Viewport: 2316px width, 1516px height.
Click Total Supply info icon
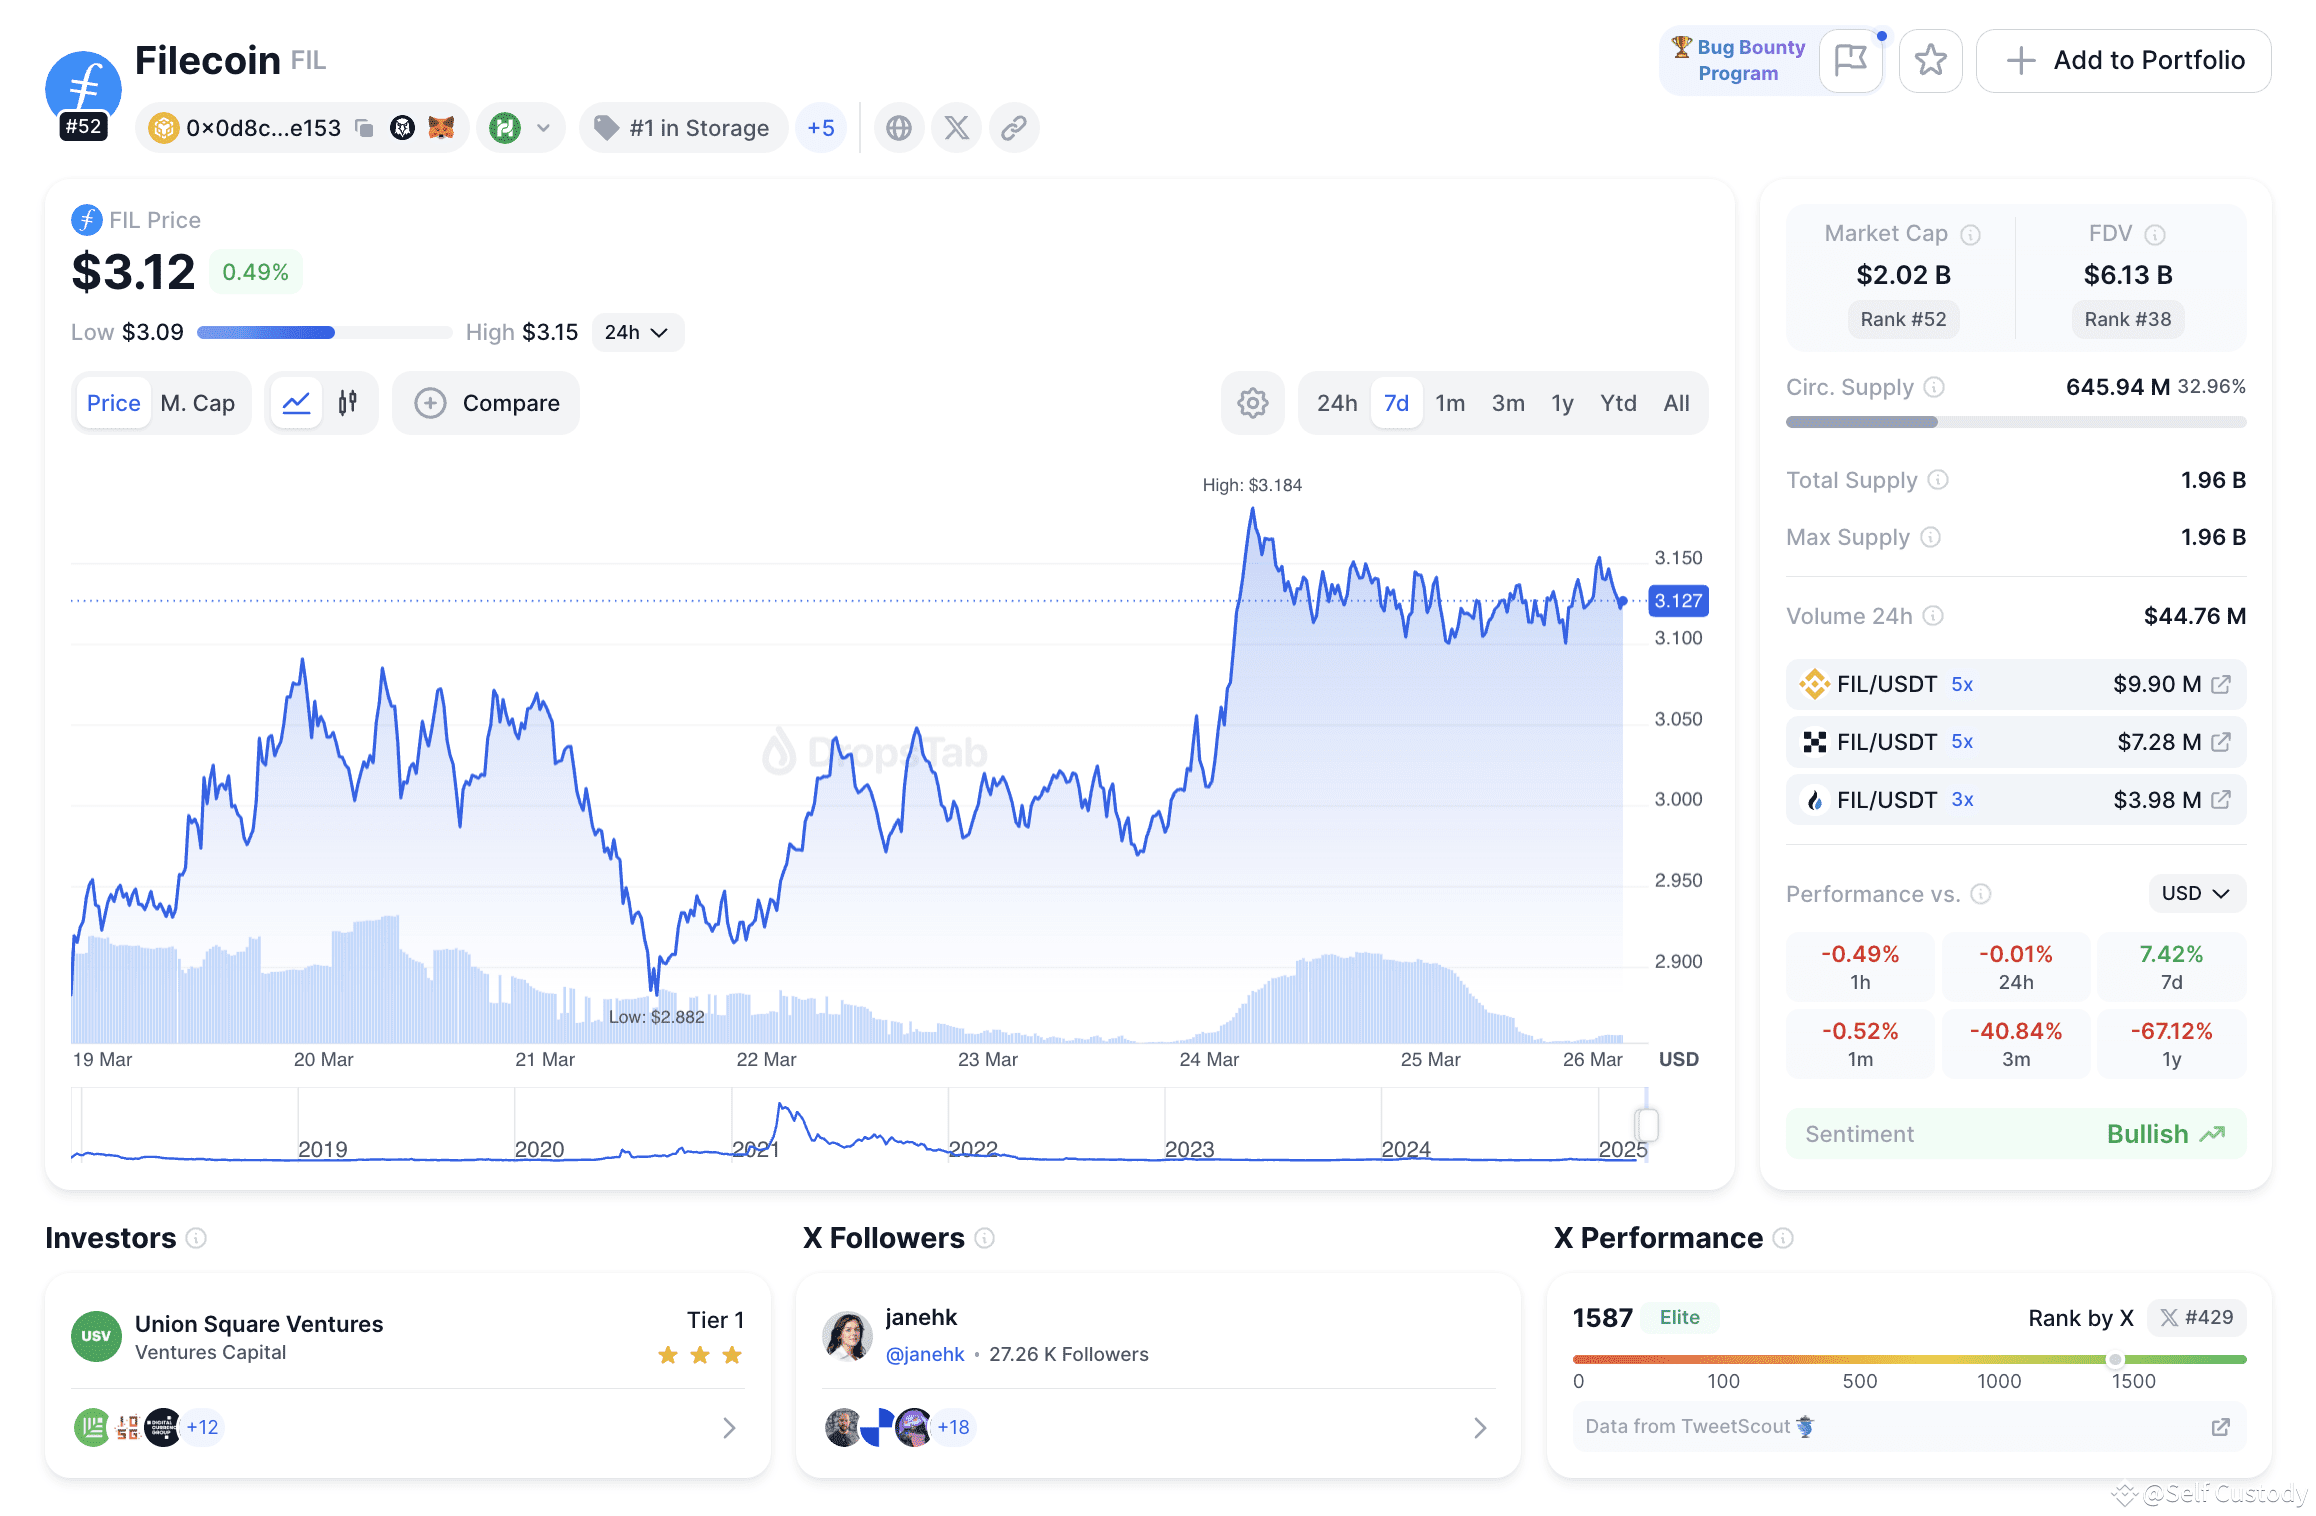click(1938, 480)
